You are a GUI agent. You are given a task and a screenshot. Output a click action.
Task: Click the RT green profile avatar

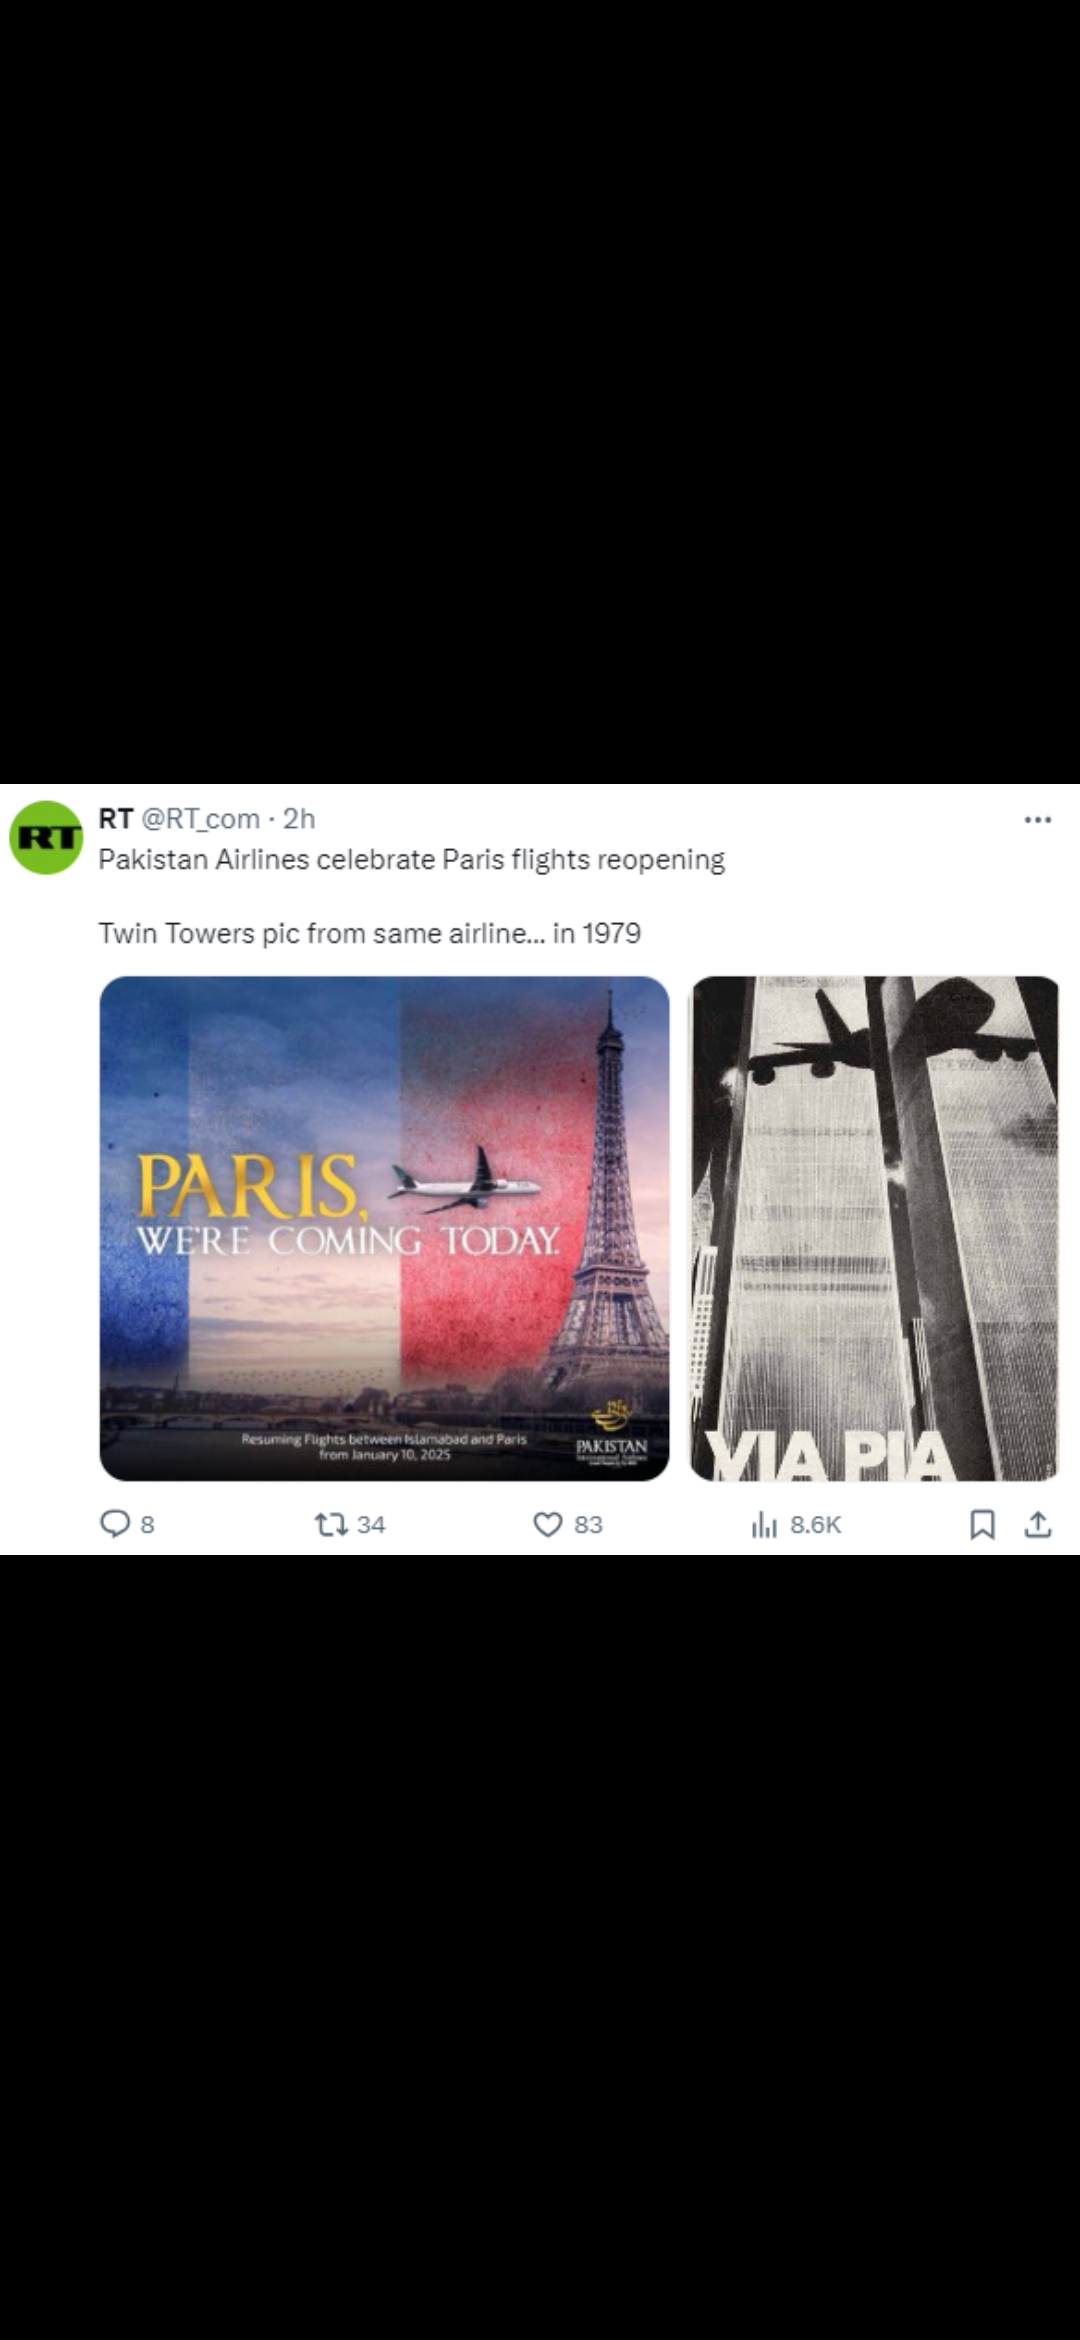click(46, 837)
